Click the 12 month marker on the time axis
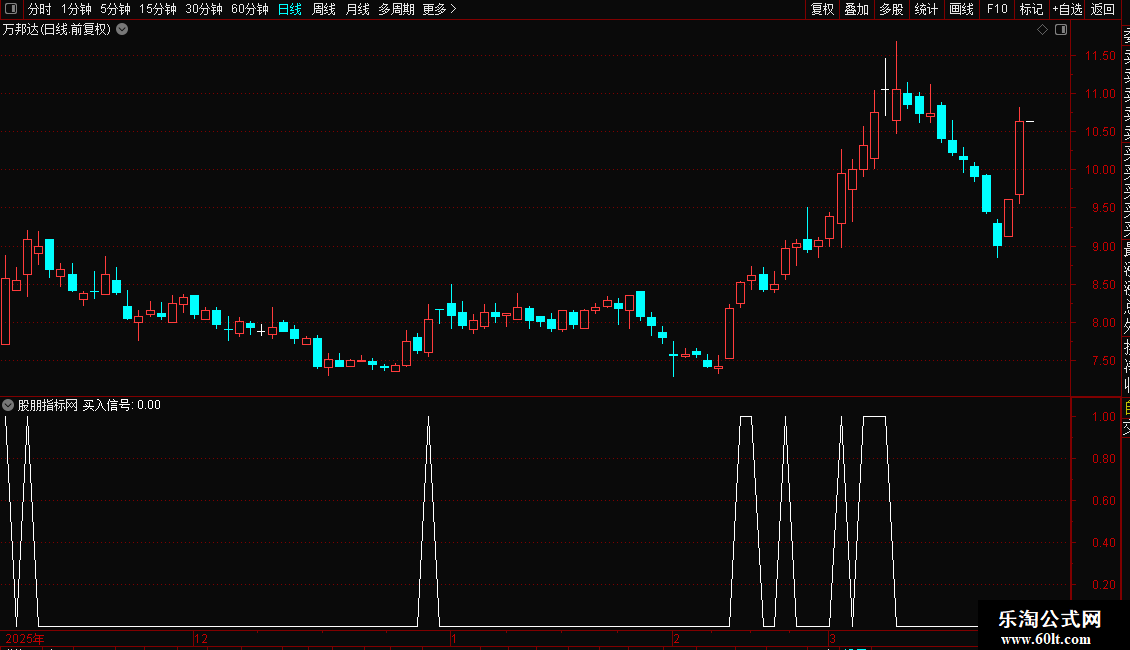 point(201,638)
